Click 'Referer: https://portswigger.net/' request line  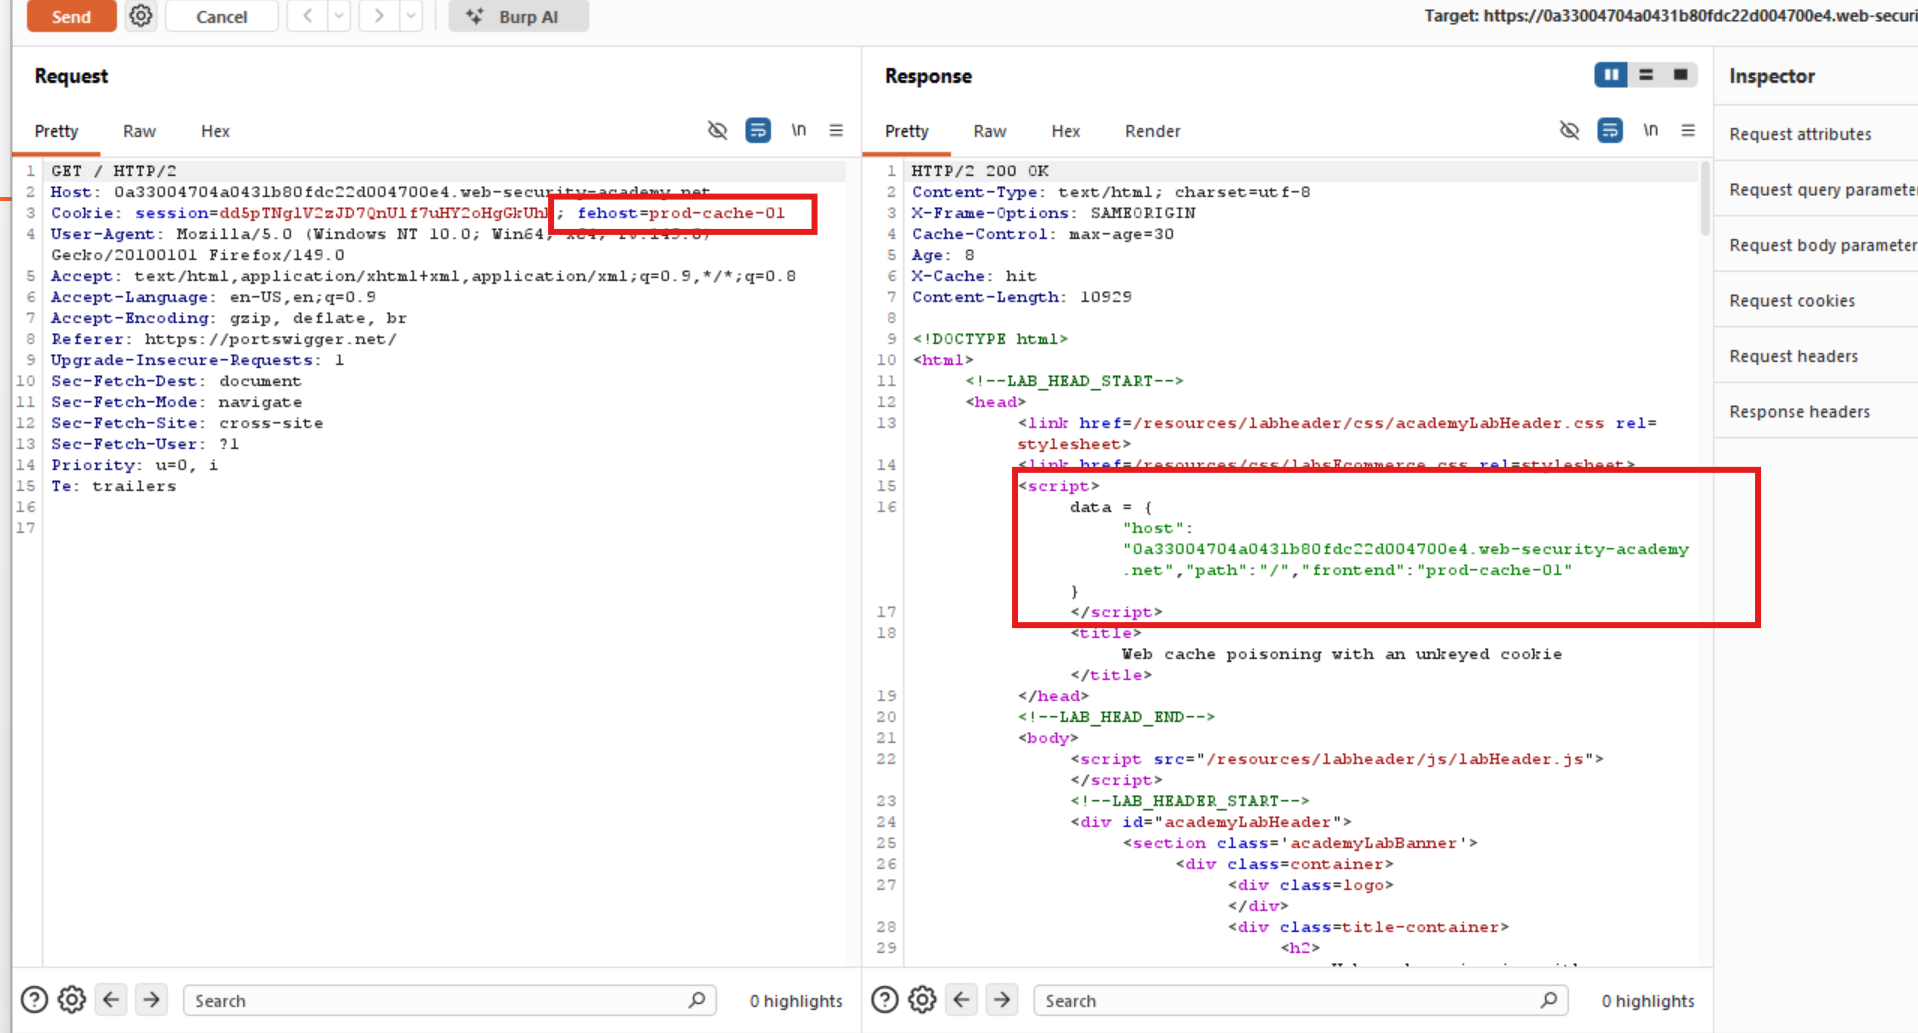click(224, 339)
